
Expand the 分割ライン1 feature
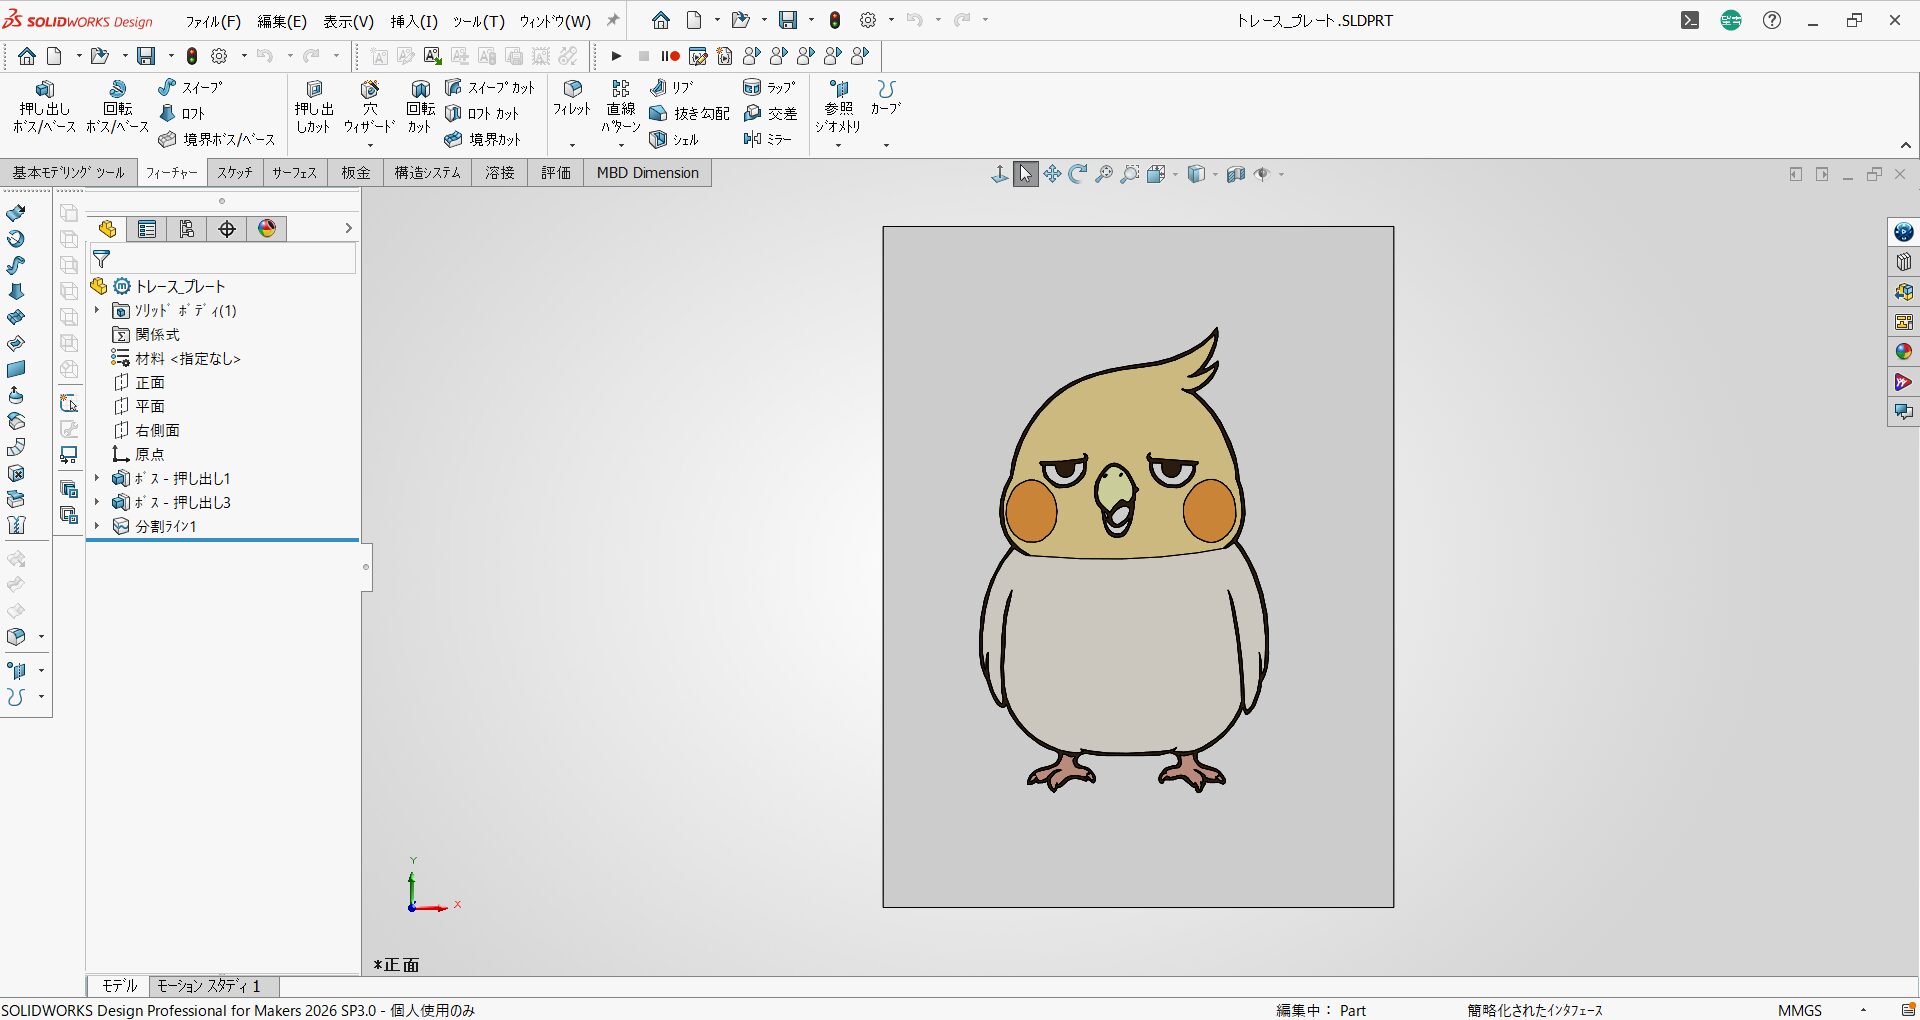97,527
